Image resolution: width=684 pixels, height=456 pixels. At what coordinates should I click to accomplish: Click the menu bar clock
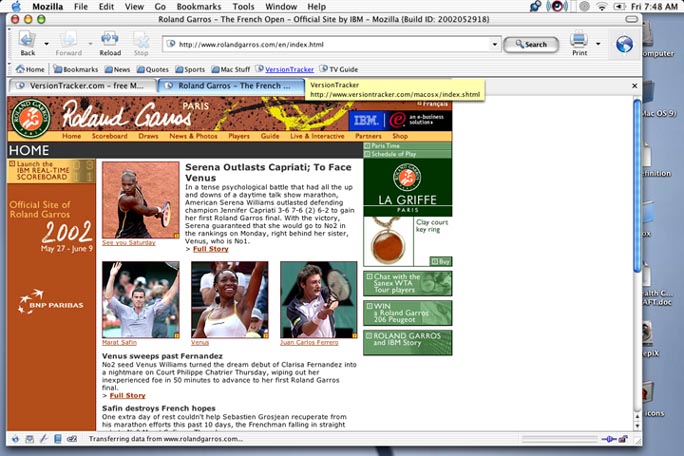[654, 7]
